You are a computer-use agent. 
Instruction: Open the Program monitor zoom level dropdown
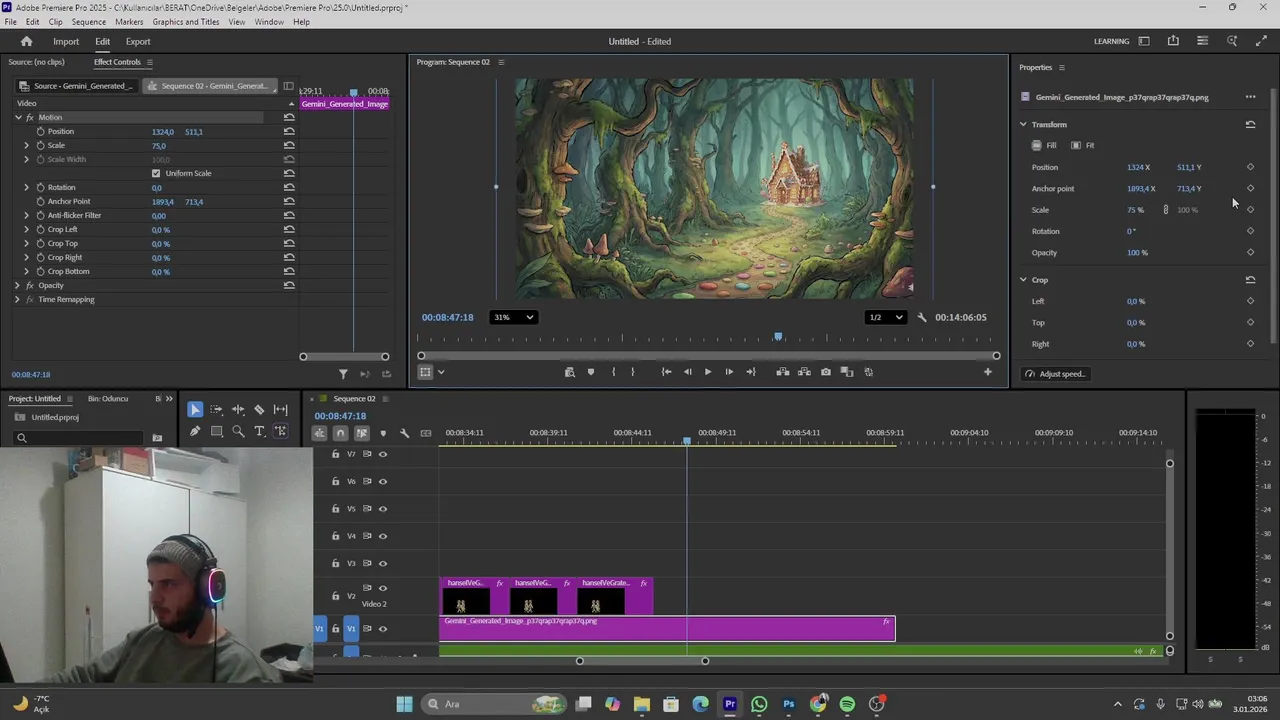[x=513, y=317]
